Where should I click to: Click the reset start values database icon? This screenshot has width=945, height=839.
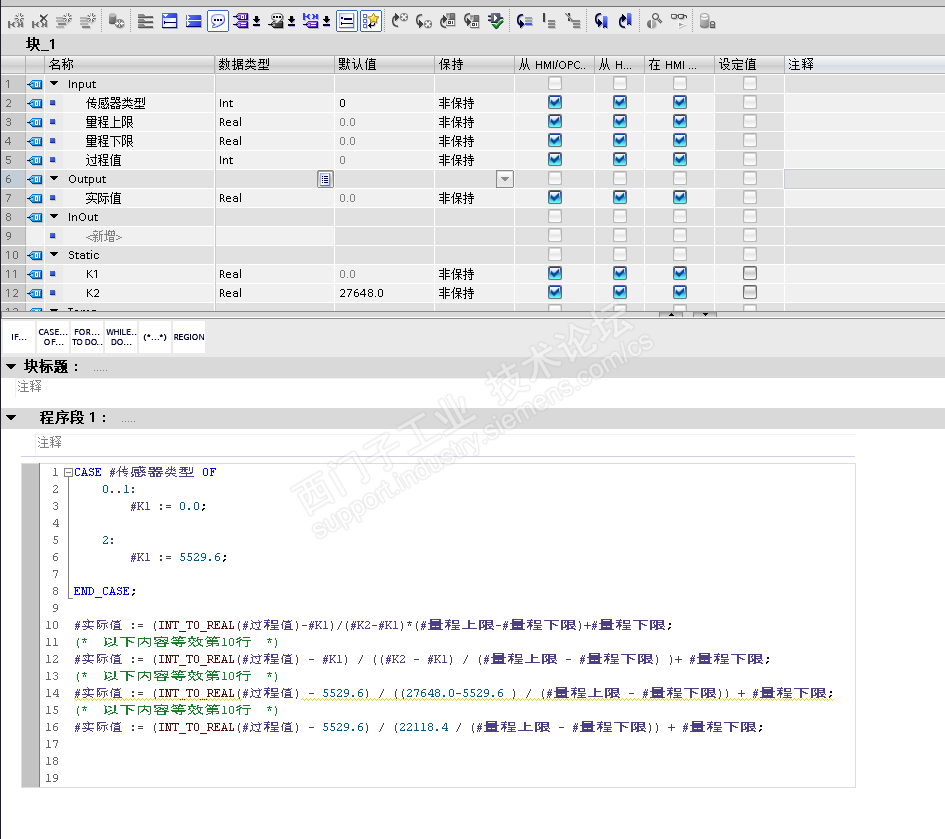pyautogui.click(x=116, y=22)
